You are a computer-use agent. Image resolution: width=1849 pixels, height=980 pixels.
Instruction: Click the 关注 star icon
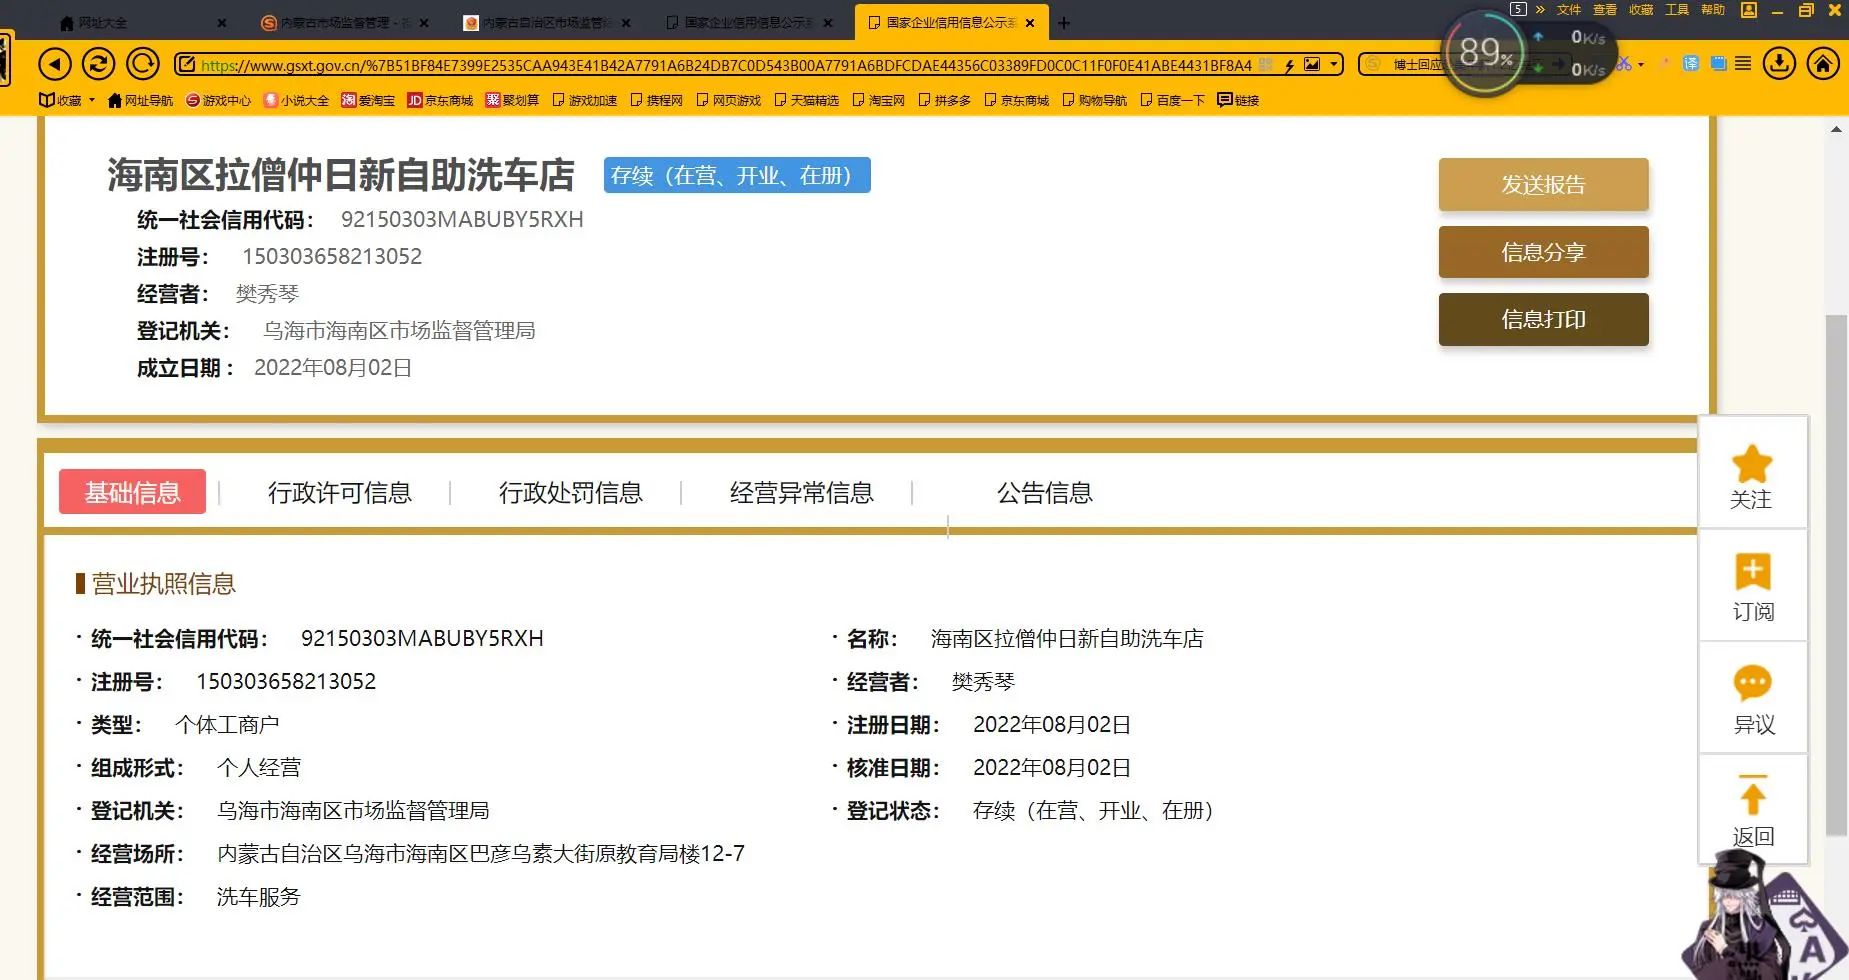point(1751,464)
